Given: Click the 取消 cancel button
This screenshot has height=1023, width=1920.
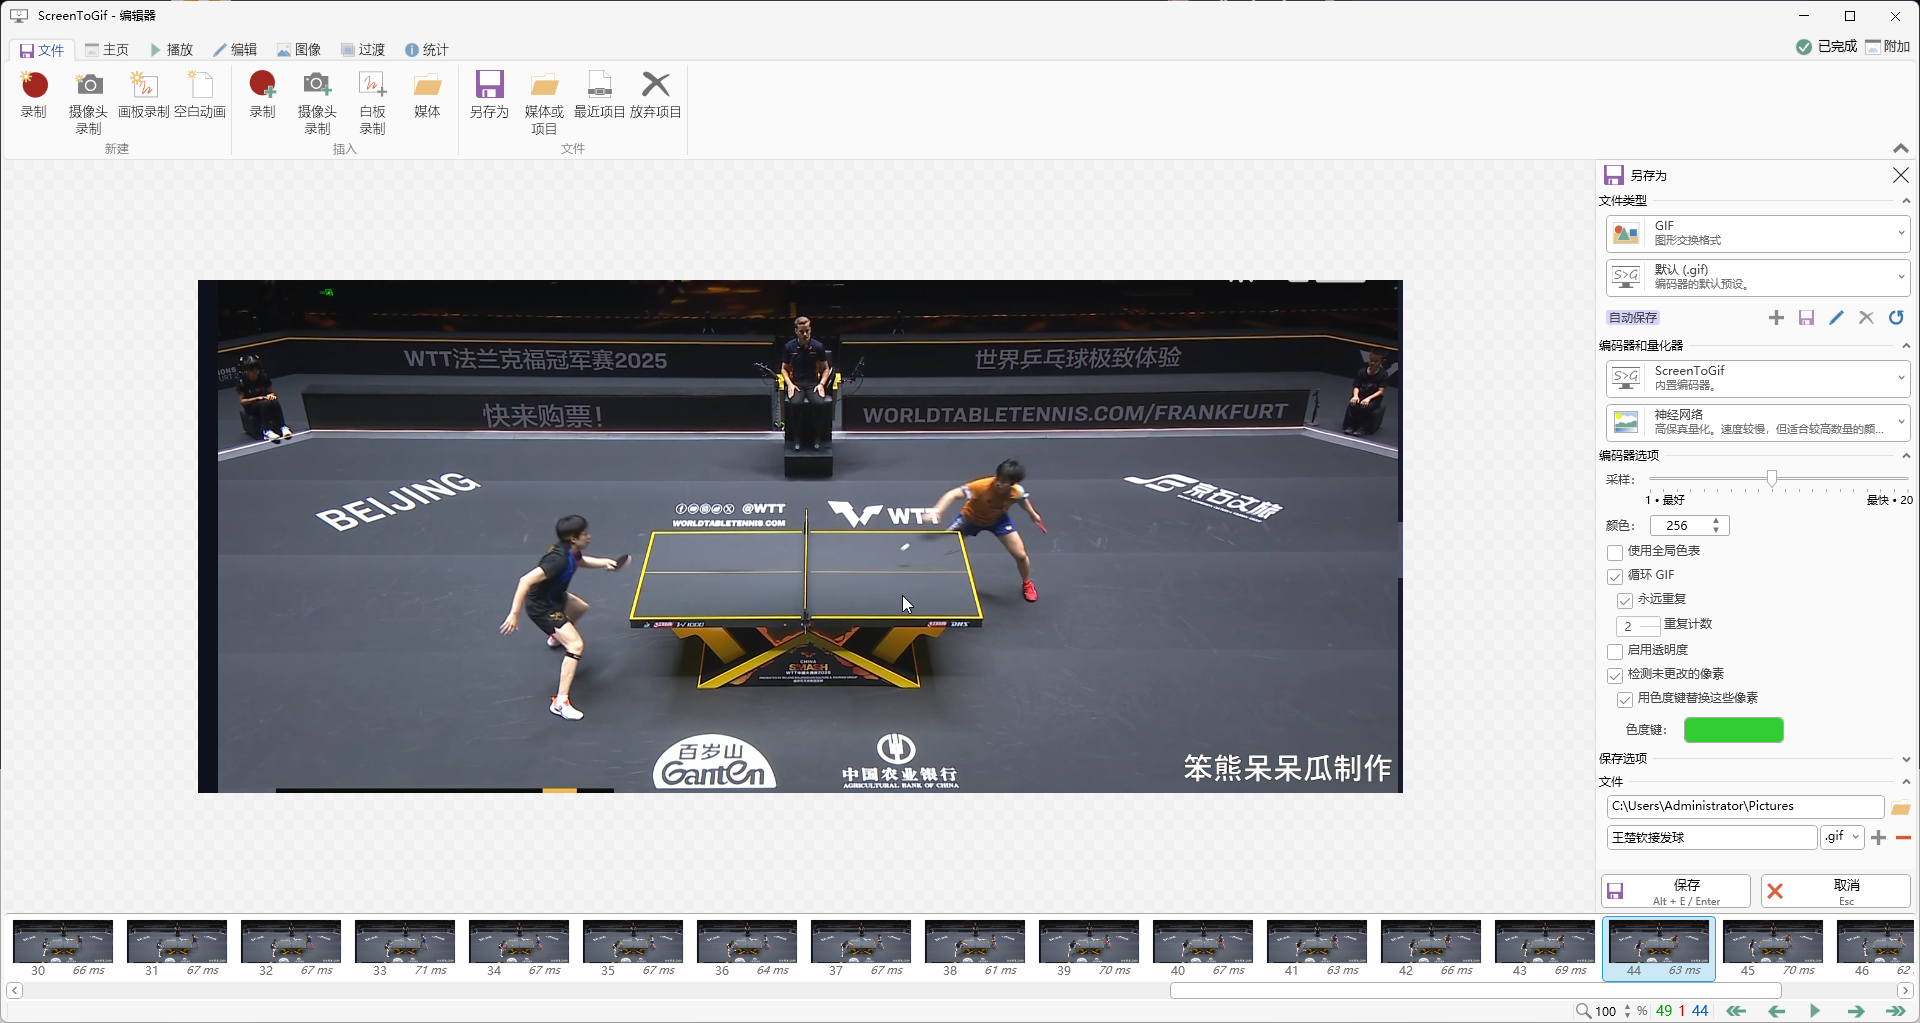Looking at the screenshot, I should (x=1835, y=891).
